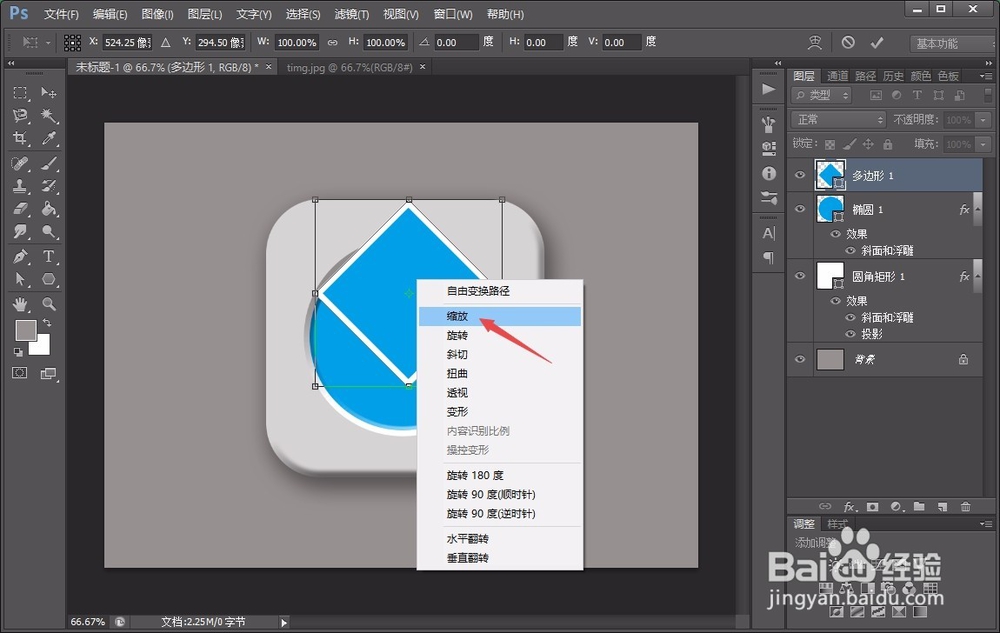Swap foreground and background colors
The image size is (1000, 633).
click(x=47, y=323)
